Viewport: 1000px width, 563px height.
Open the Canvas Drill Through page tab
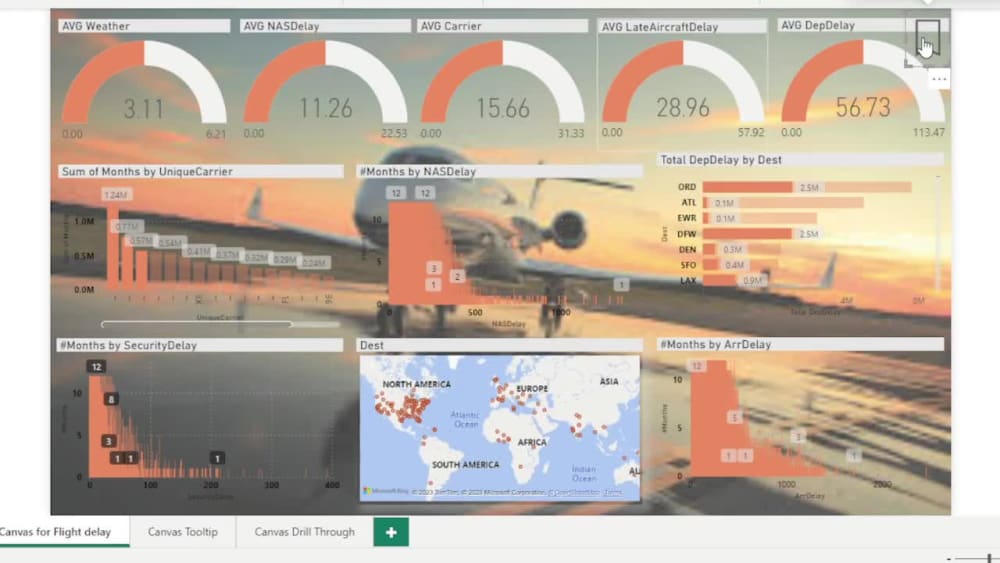304,532
